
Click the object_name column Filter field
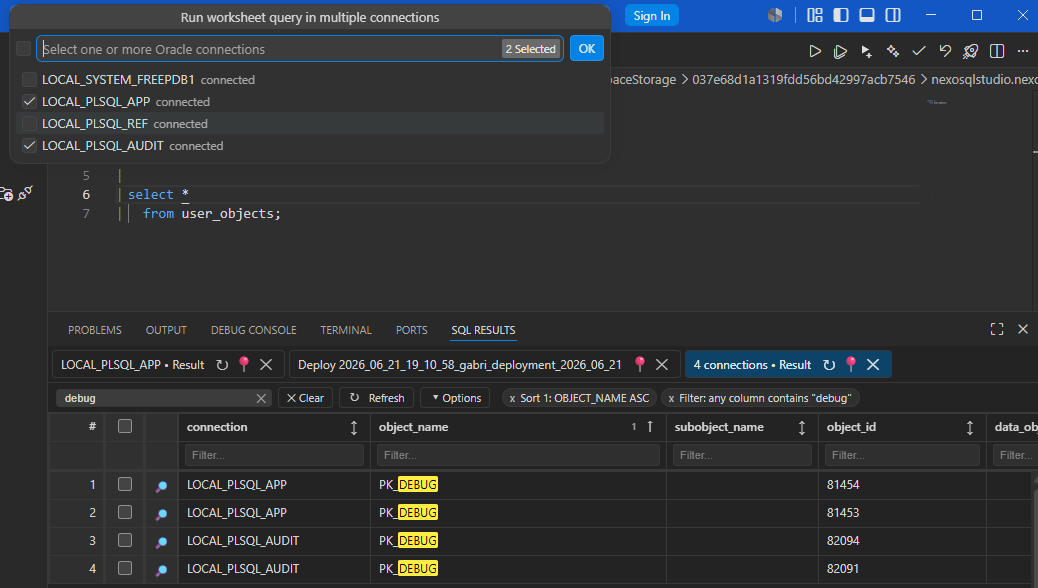point(518,455)
